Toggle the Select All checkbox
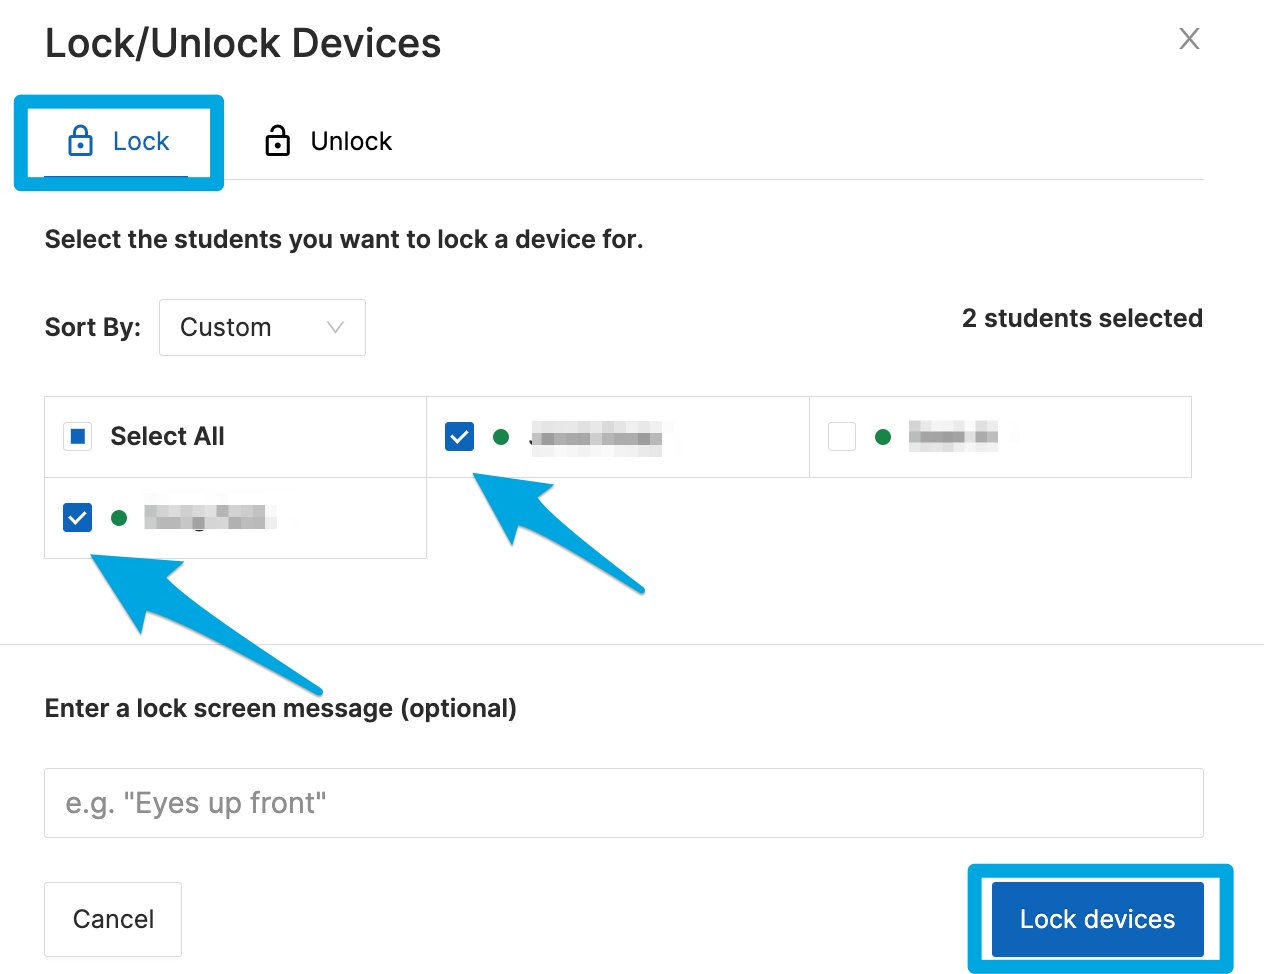Screen dimensions: 1264x974 point(78,437)
